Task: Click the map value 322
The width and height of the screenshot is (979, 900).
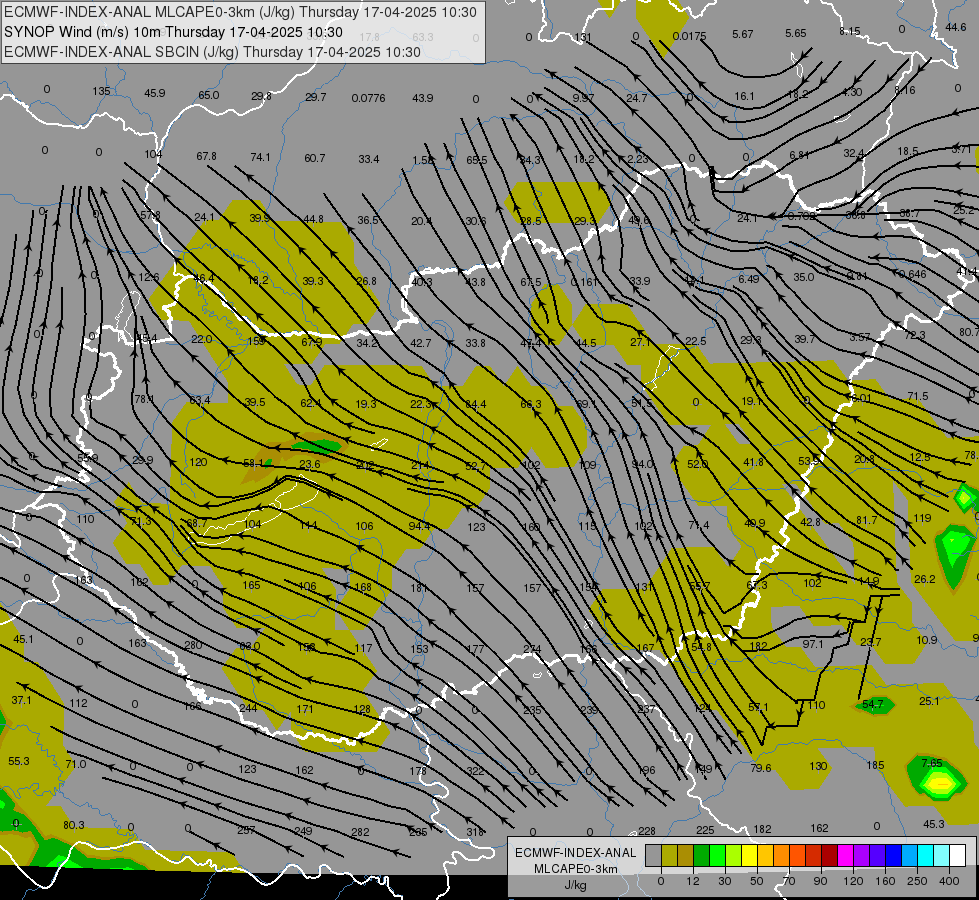Action: pyautogui.click(x=476, y=771)
